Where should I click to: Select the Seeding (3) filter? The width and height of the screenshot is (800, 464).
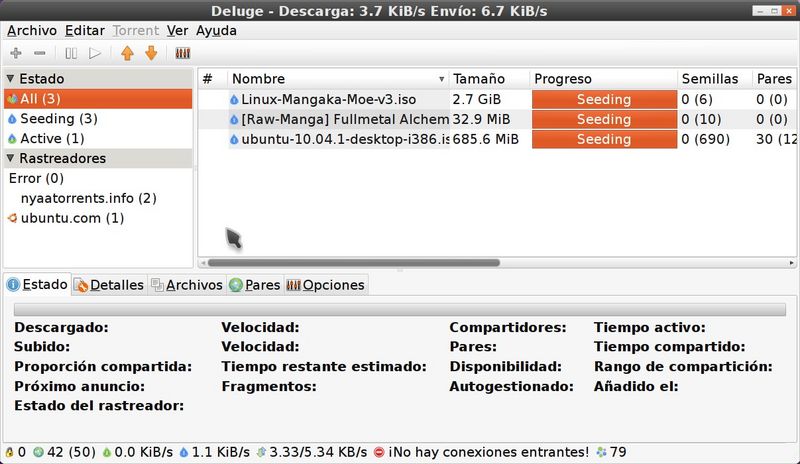pyautogui.click(x=58, y=118)
